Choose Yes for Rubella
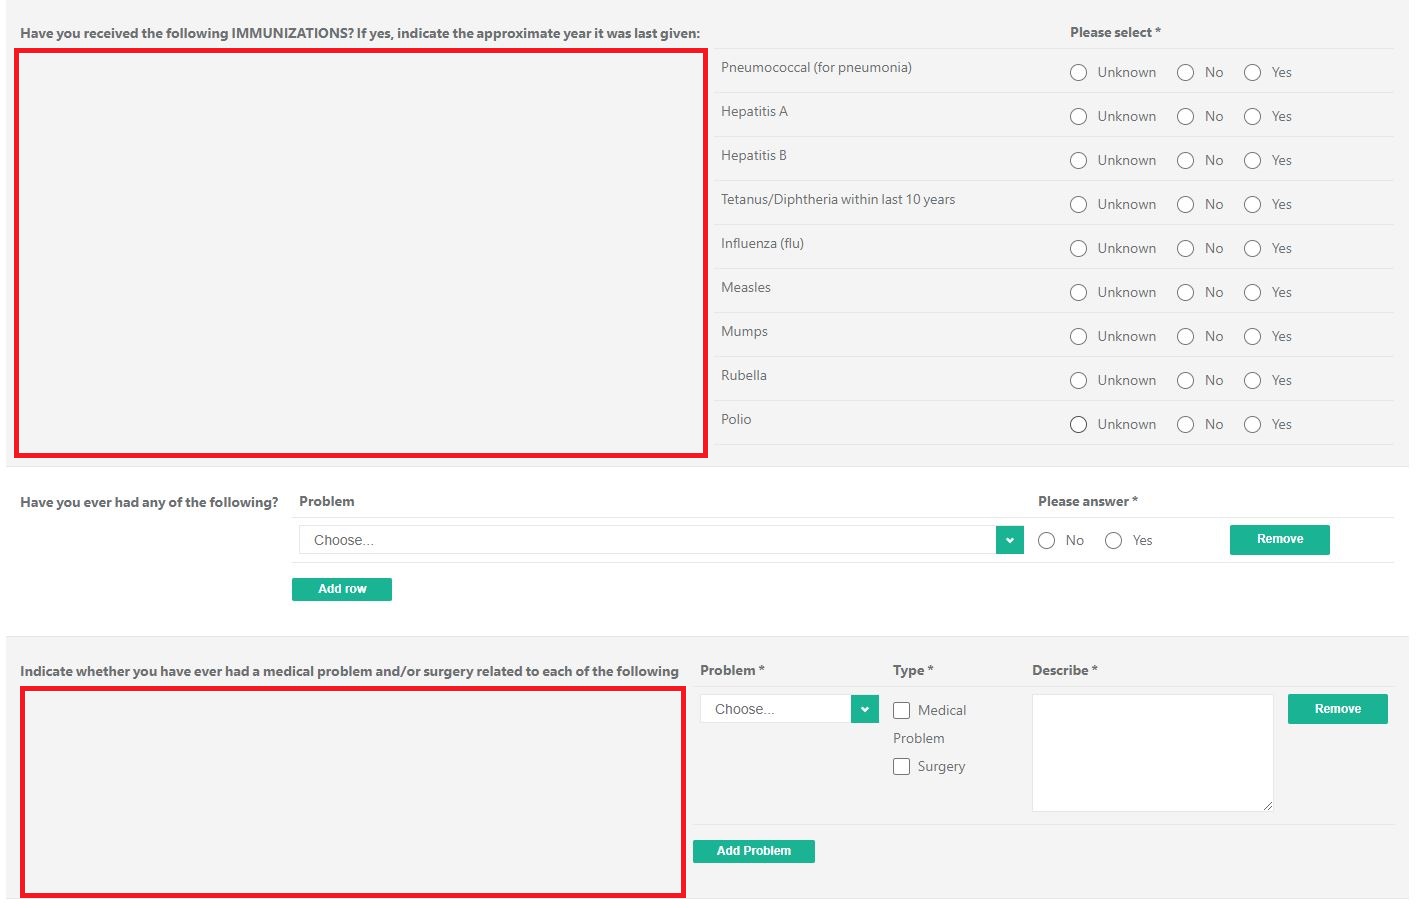The width and height of the screenshot is (1421, 908). coord(1252,380)
